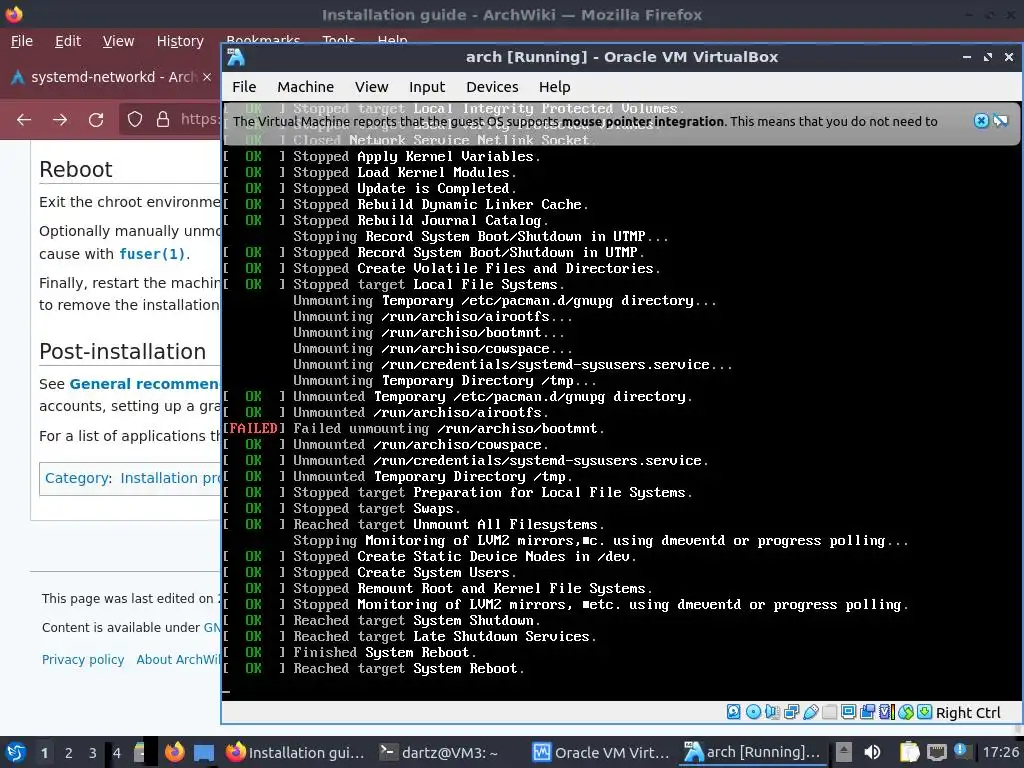This screenshot has height=768, width=1024.
Task: Open the General recommendations link
Action: coord(144,384)
